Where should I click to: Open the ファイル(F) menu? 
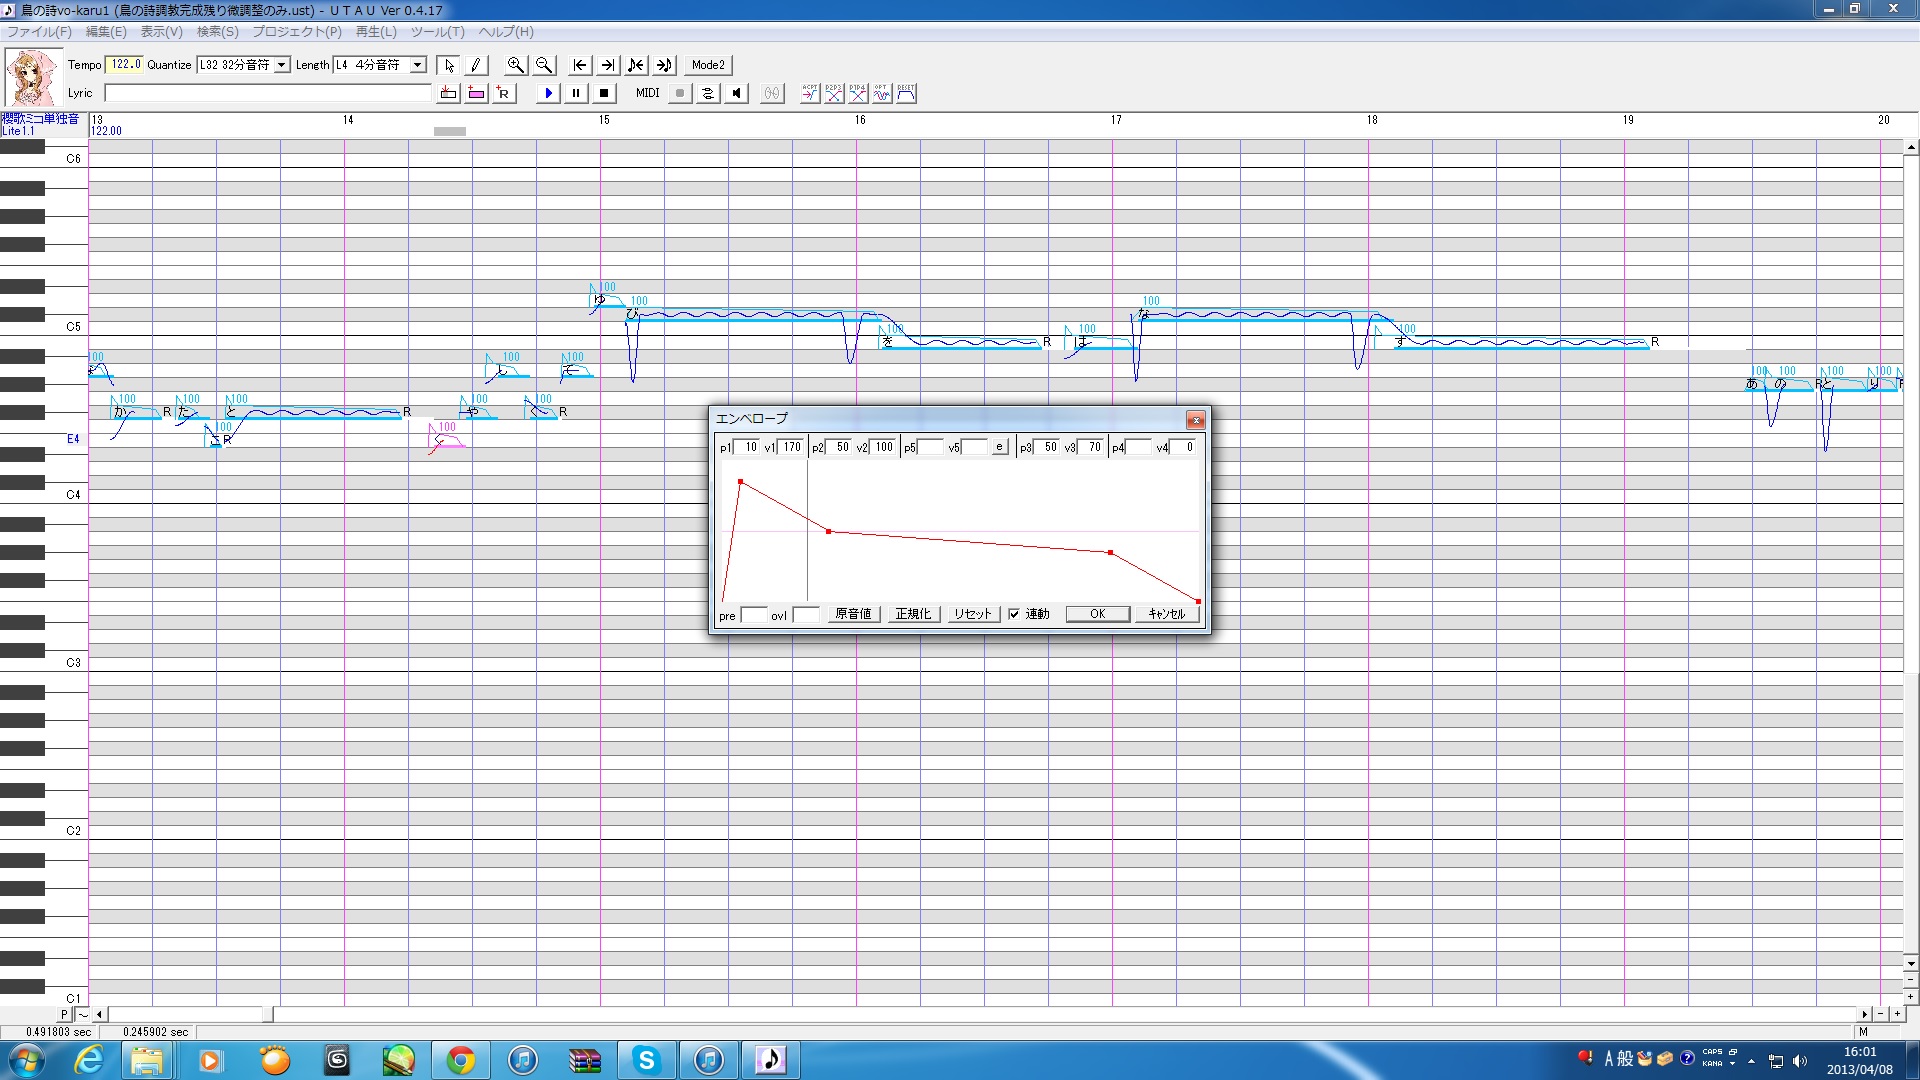point(40,32)
